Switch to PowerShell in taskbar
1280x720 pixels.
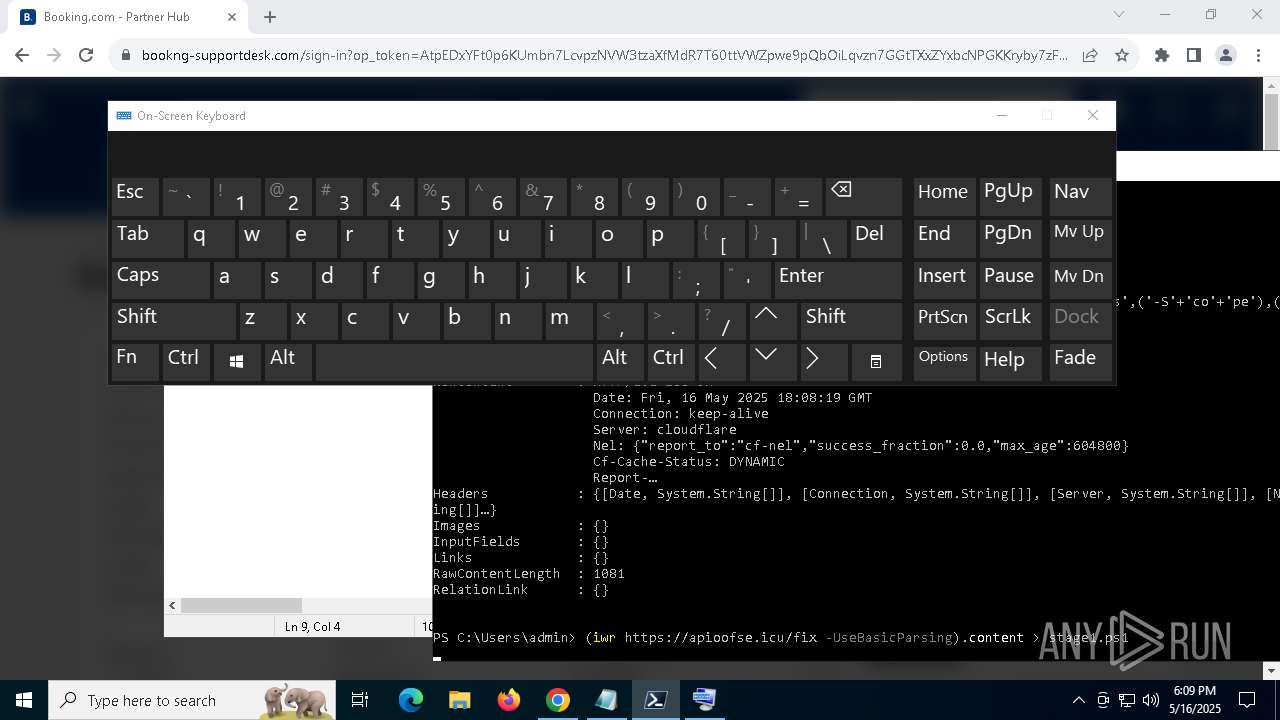(655, 700)
